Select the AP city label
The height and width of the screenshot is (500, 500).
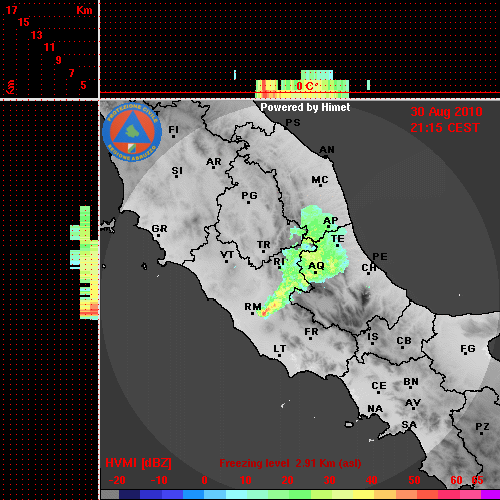click(x=331, y=220)
